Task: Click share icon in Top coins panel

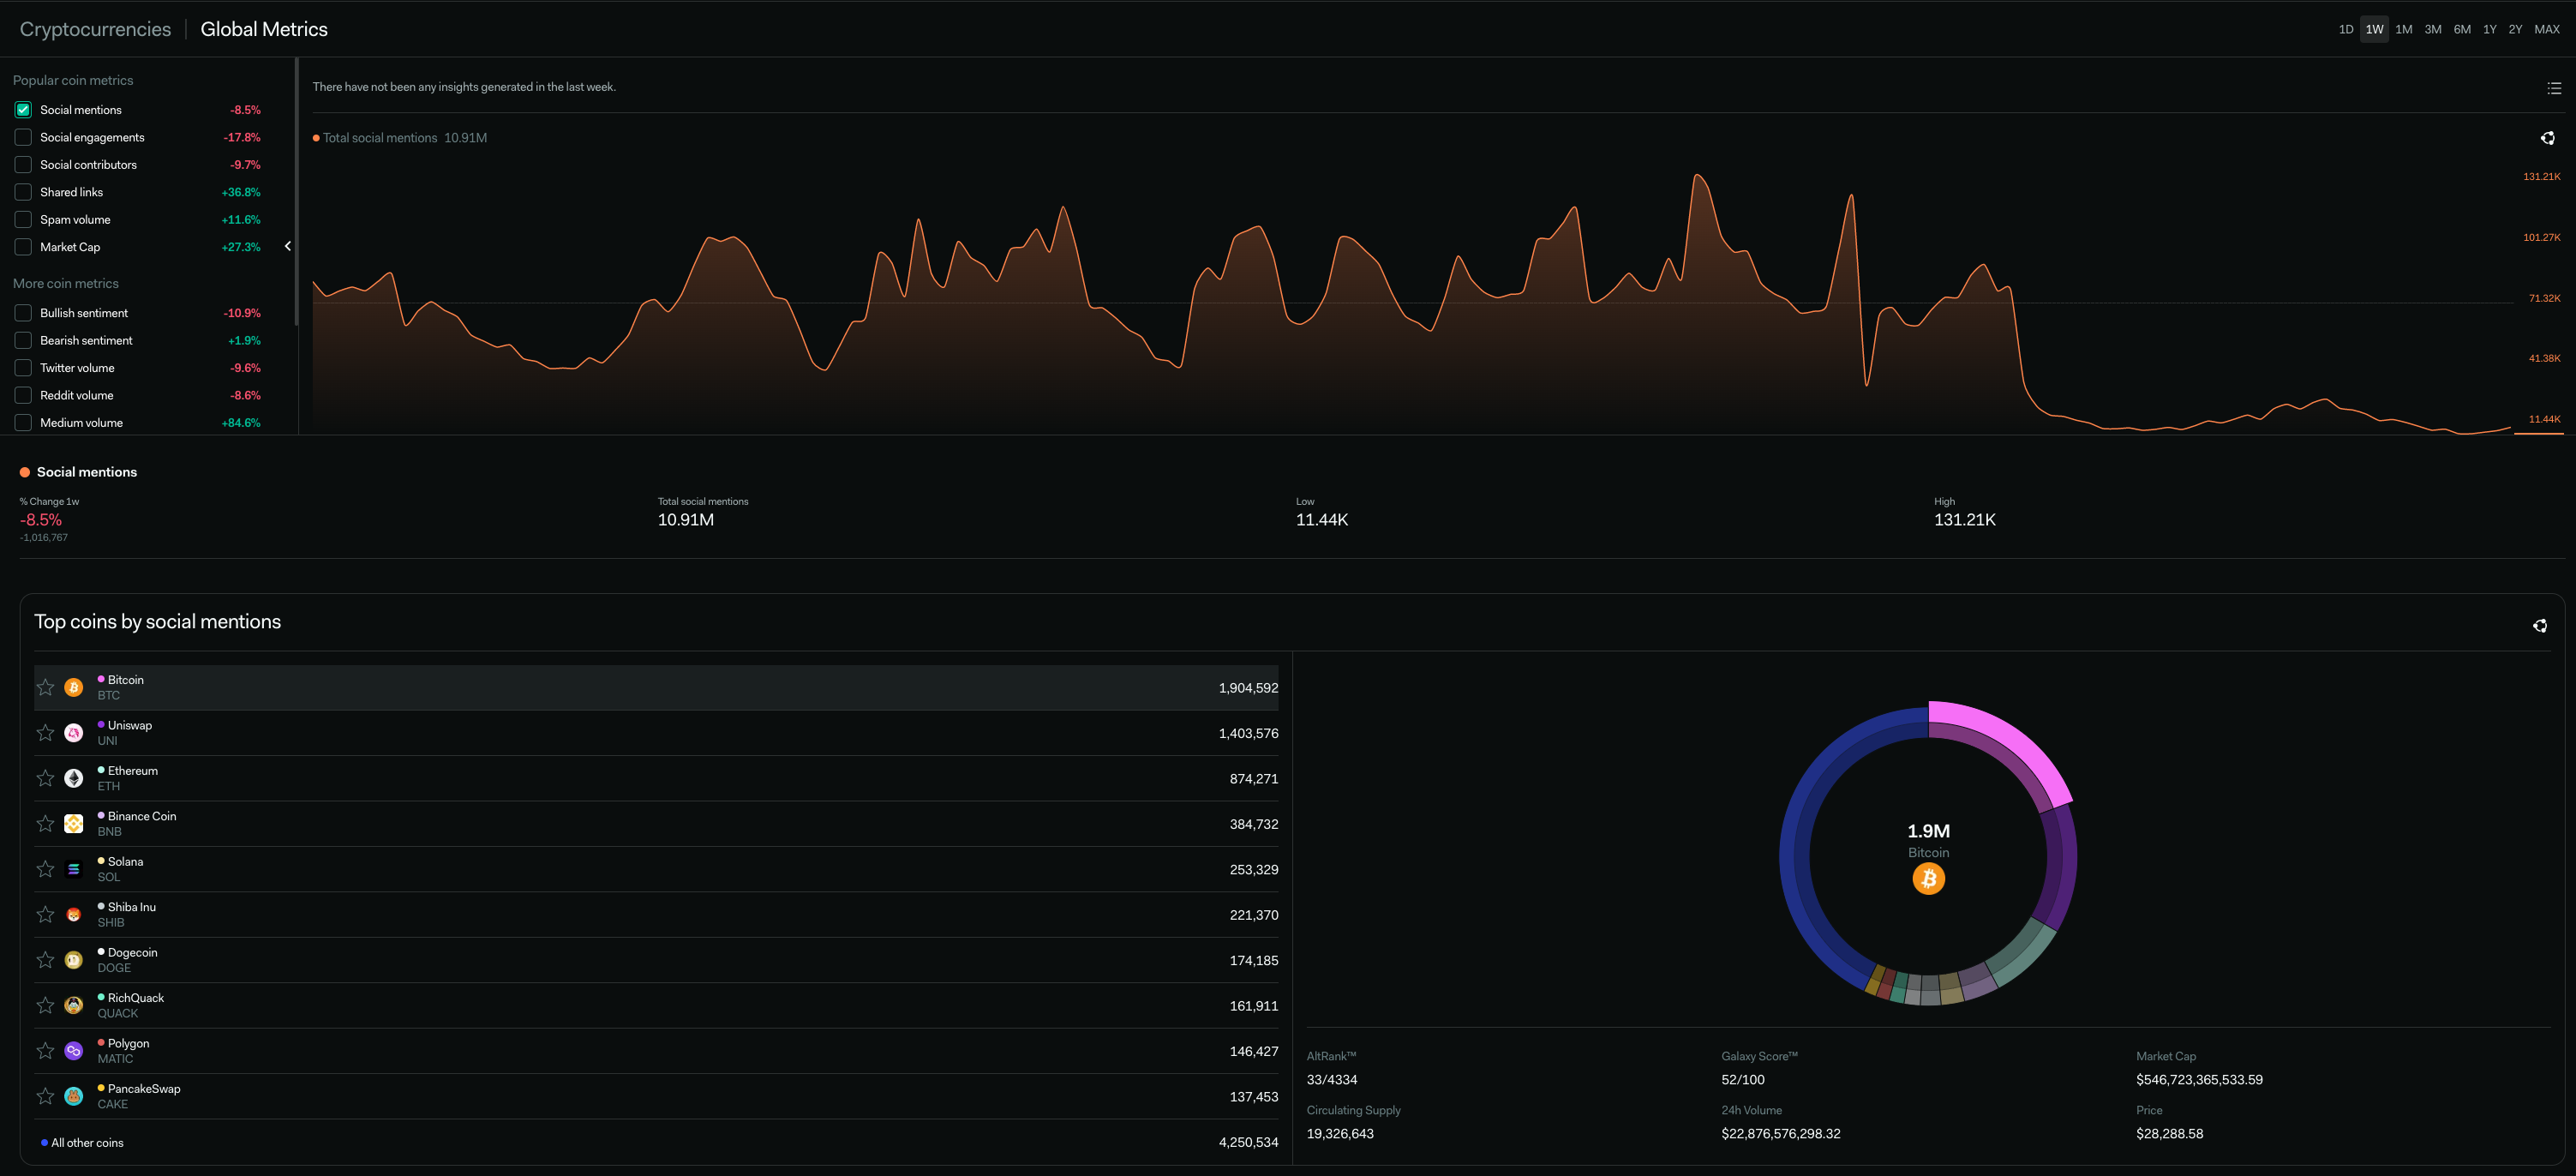Action: (2539, 626)
